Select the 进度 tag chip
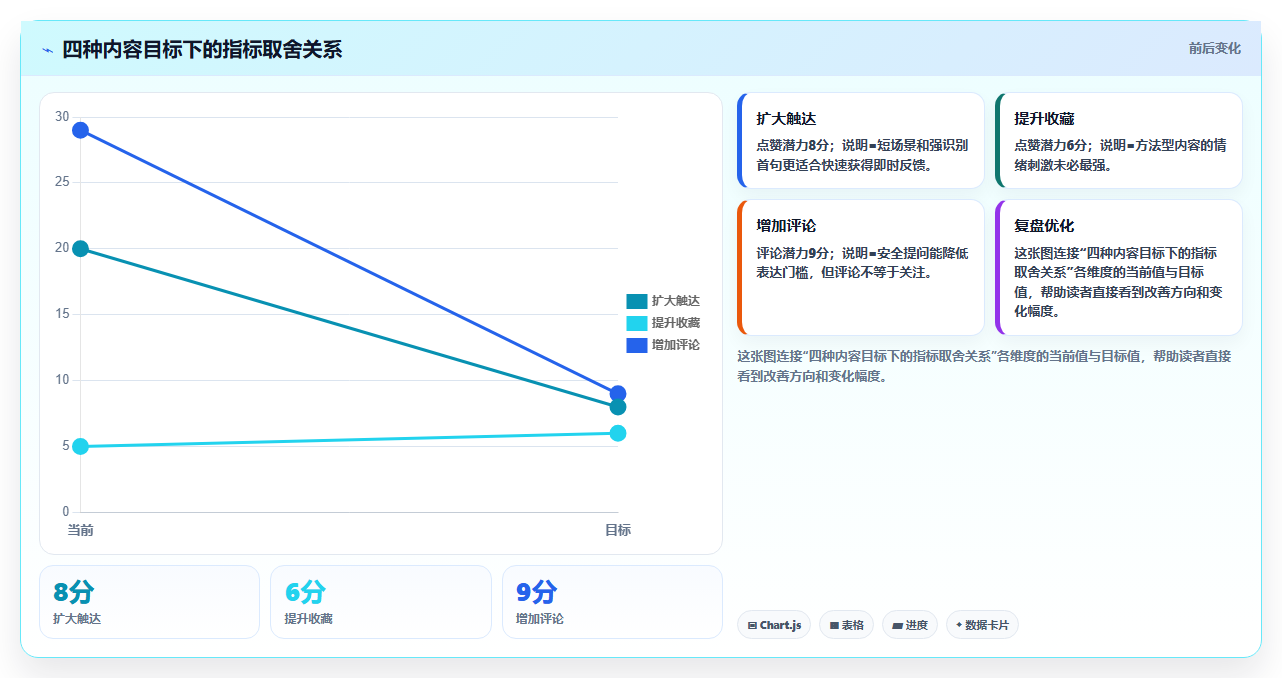This screenshot has height=678, width=1282. (910, 625)
